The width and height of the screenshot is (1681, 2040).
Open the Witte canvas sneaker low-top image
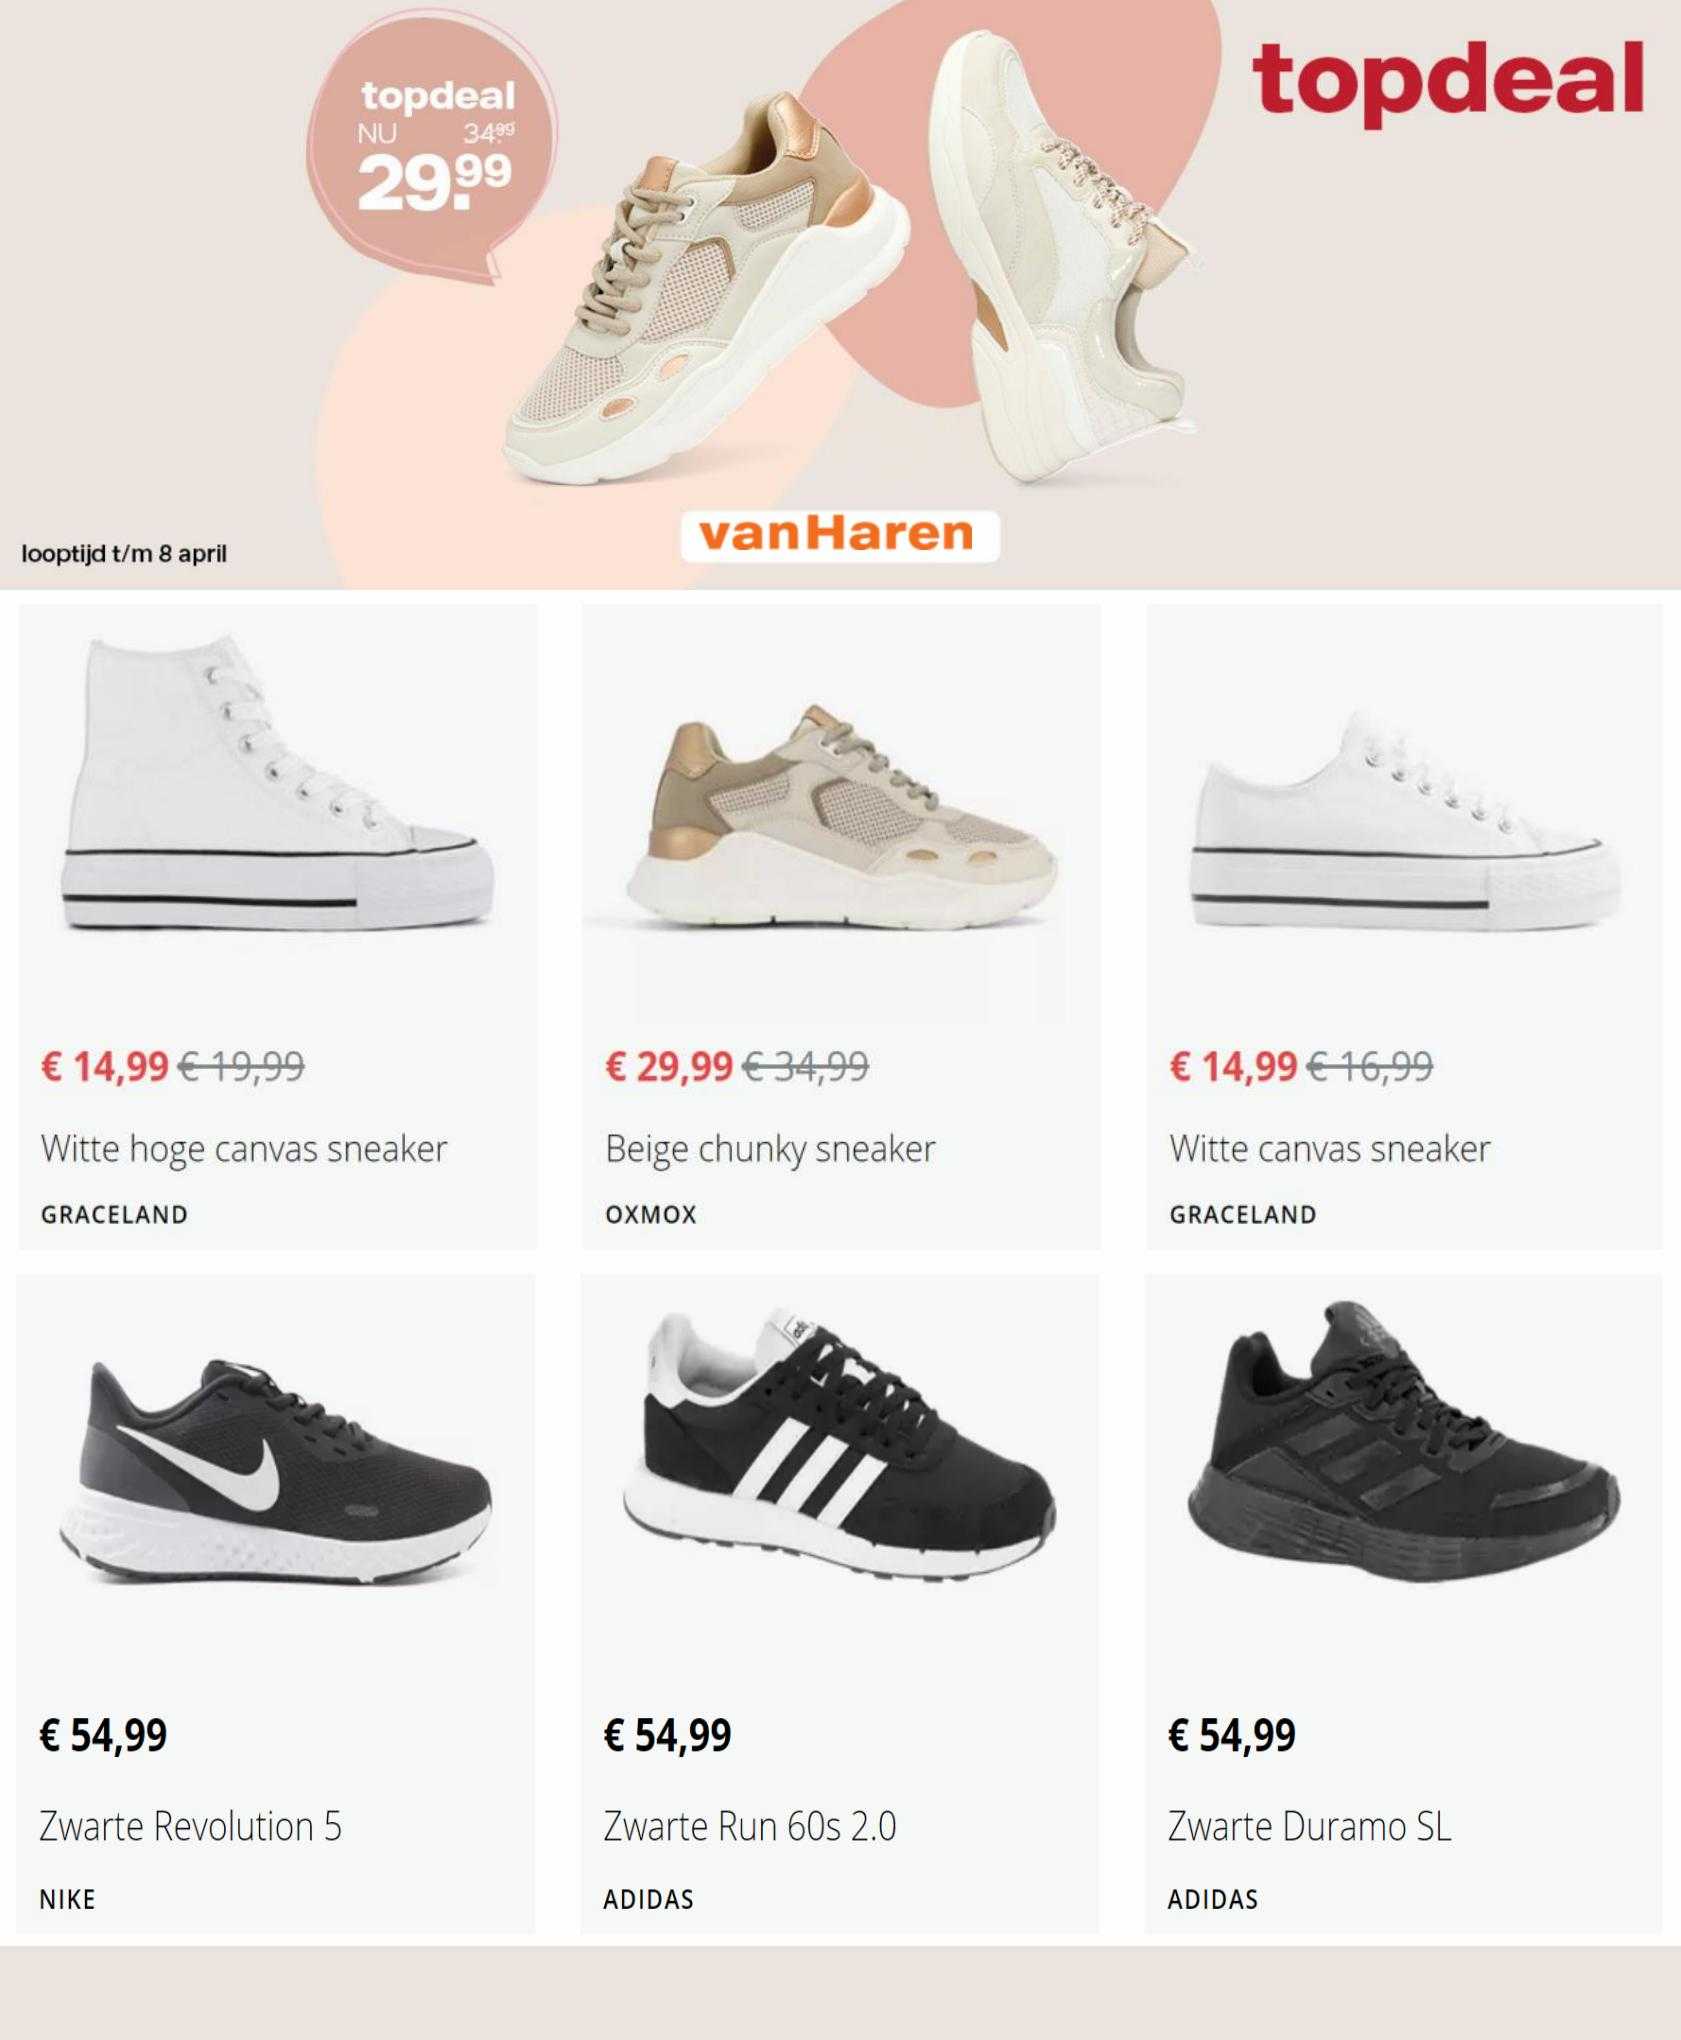(1405, 820)
